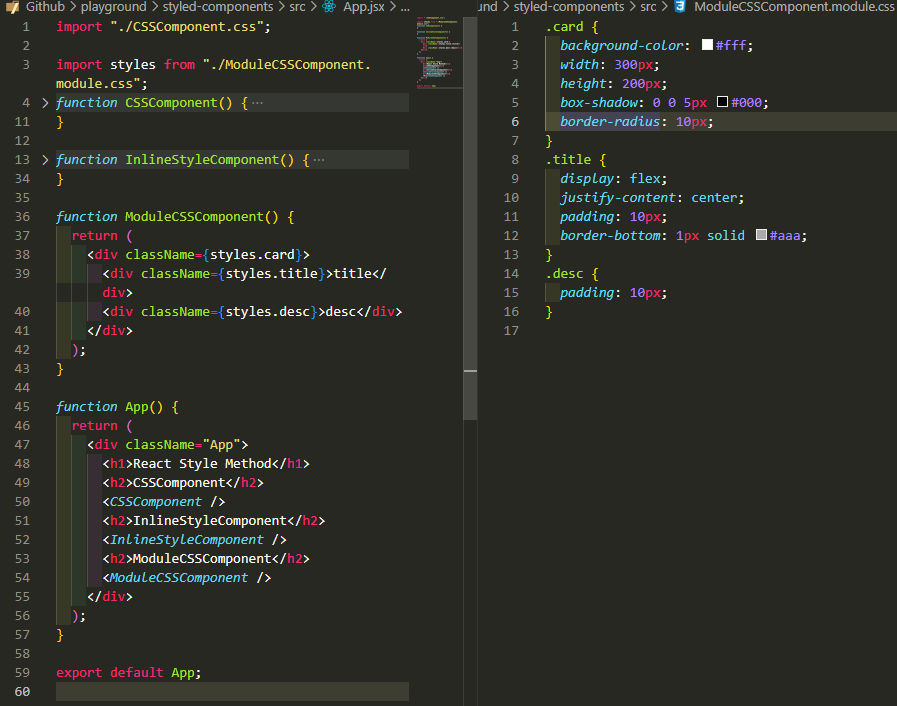Click line number 59 in App.jsx gutter
Screen dimensions: 897x706
22,673
